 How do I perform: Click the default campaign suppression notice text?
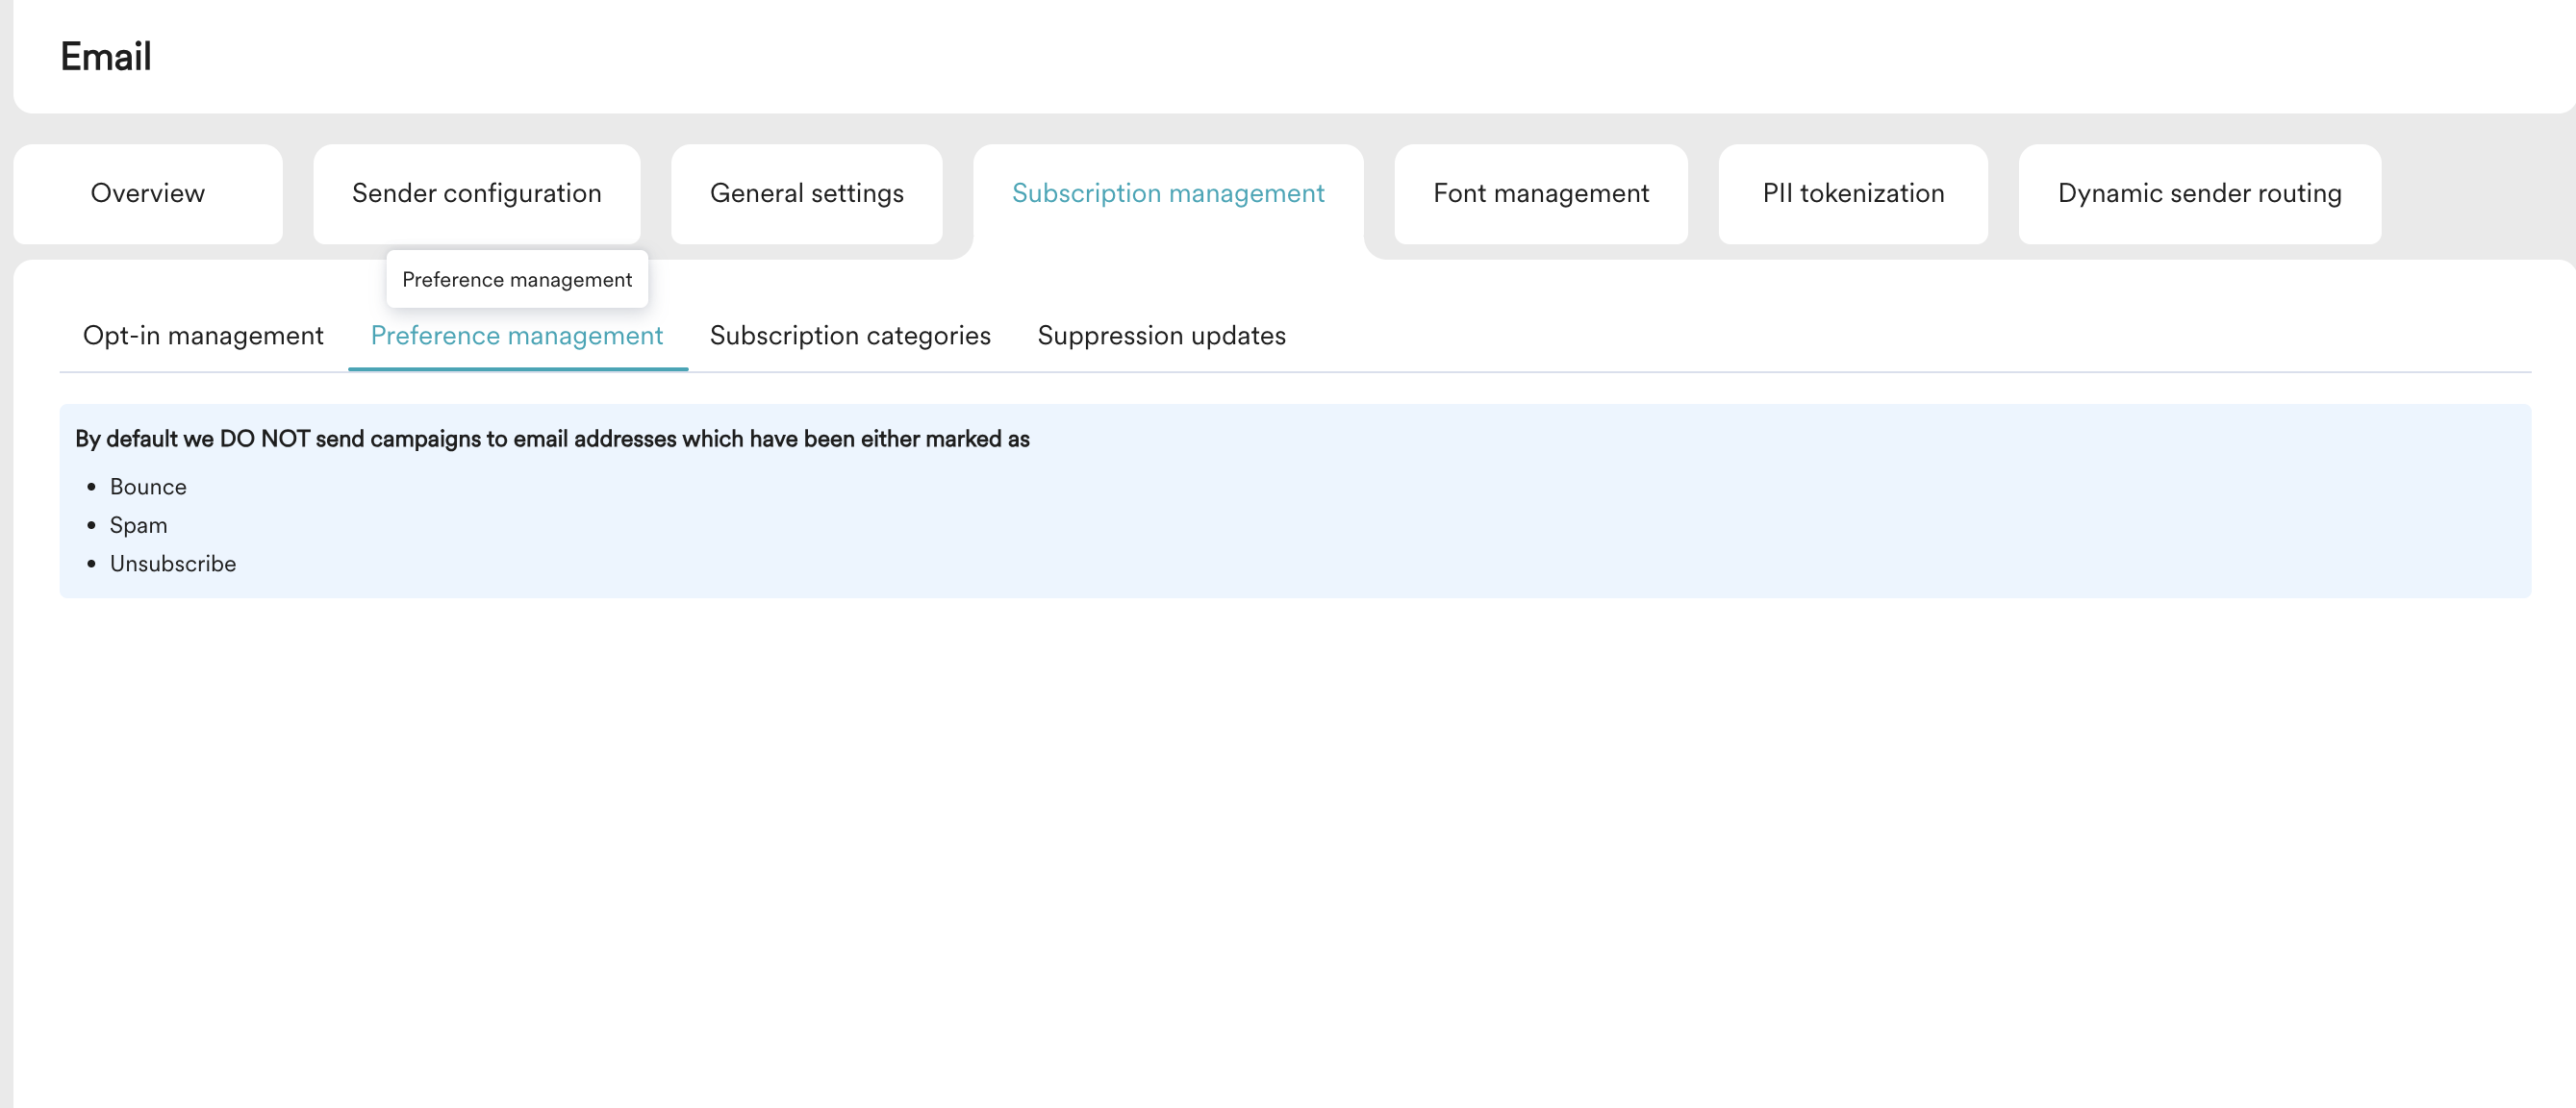(551, 438)
